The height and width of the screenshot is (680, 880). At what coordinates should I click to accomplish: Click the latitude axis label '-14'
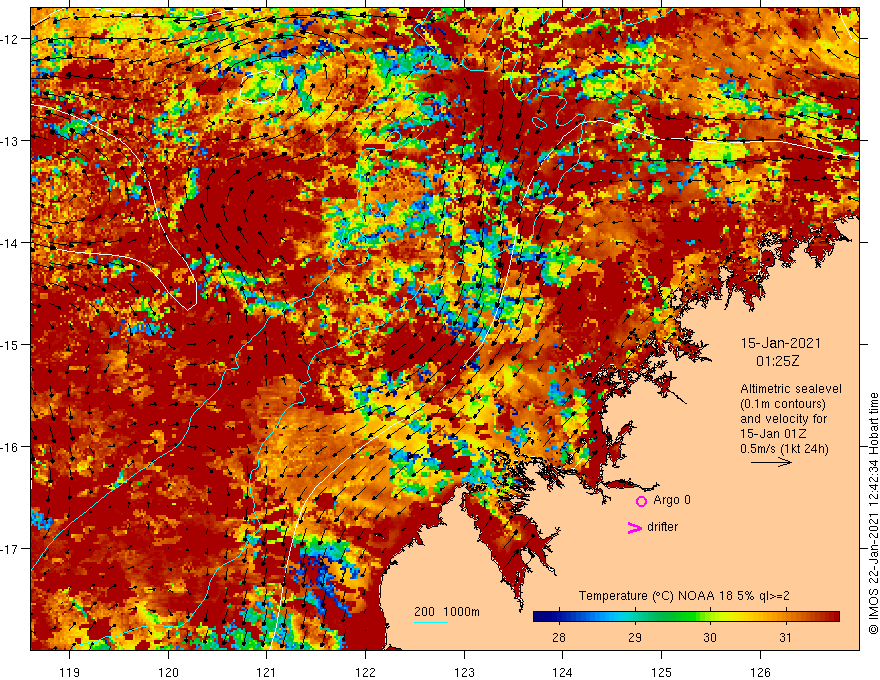11,243
